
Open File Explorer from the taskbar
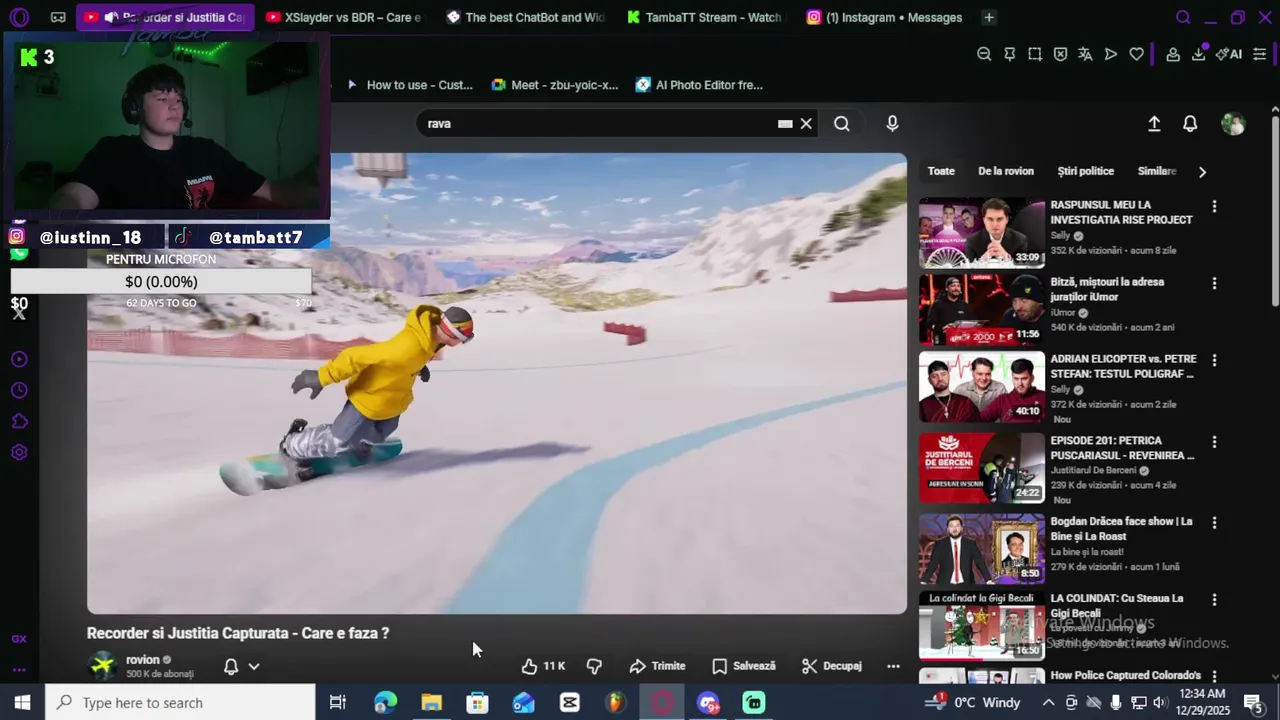point(432,703)
